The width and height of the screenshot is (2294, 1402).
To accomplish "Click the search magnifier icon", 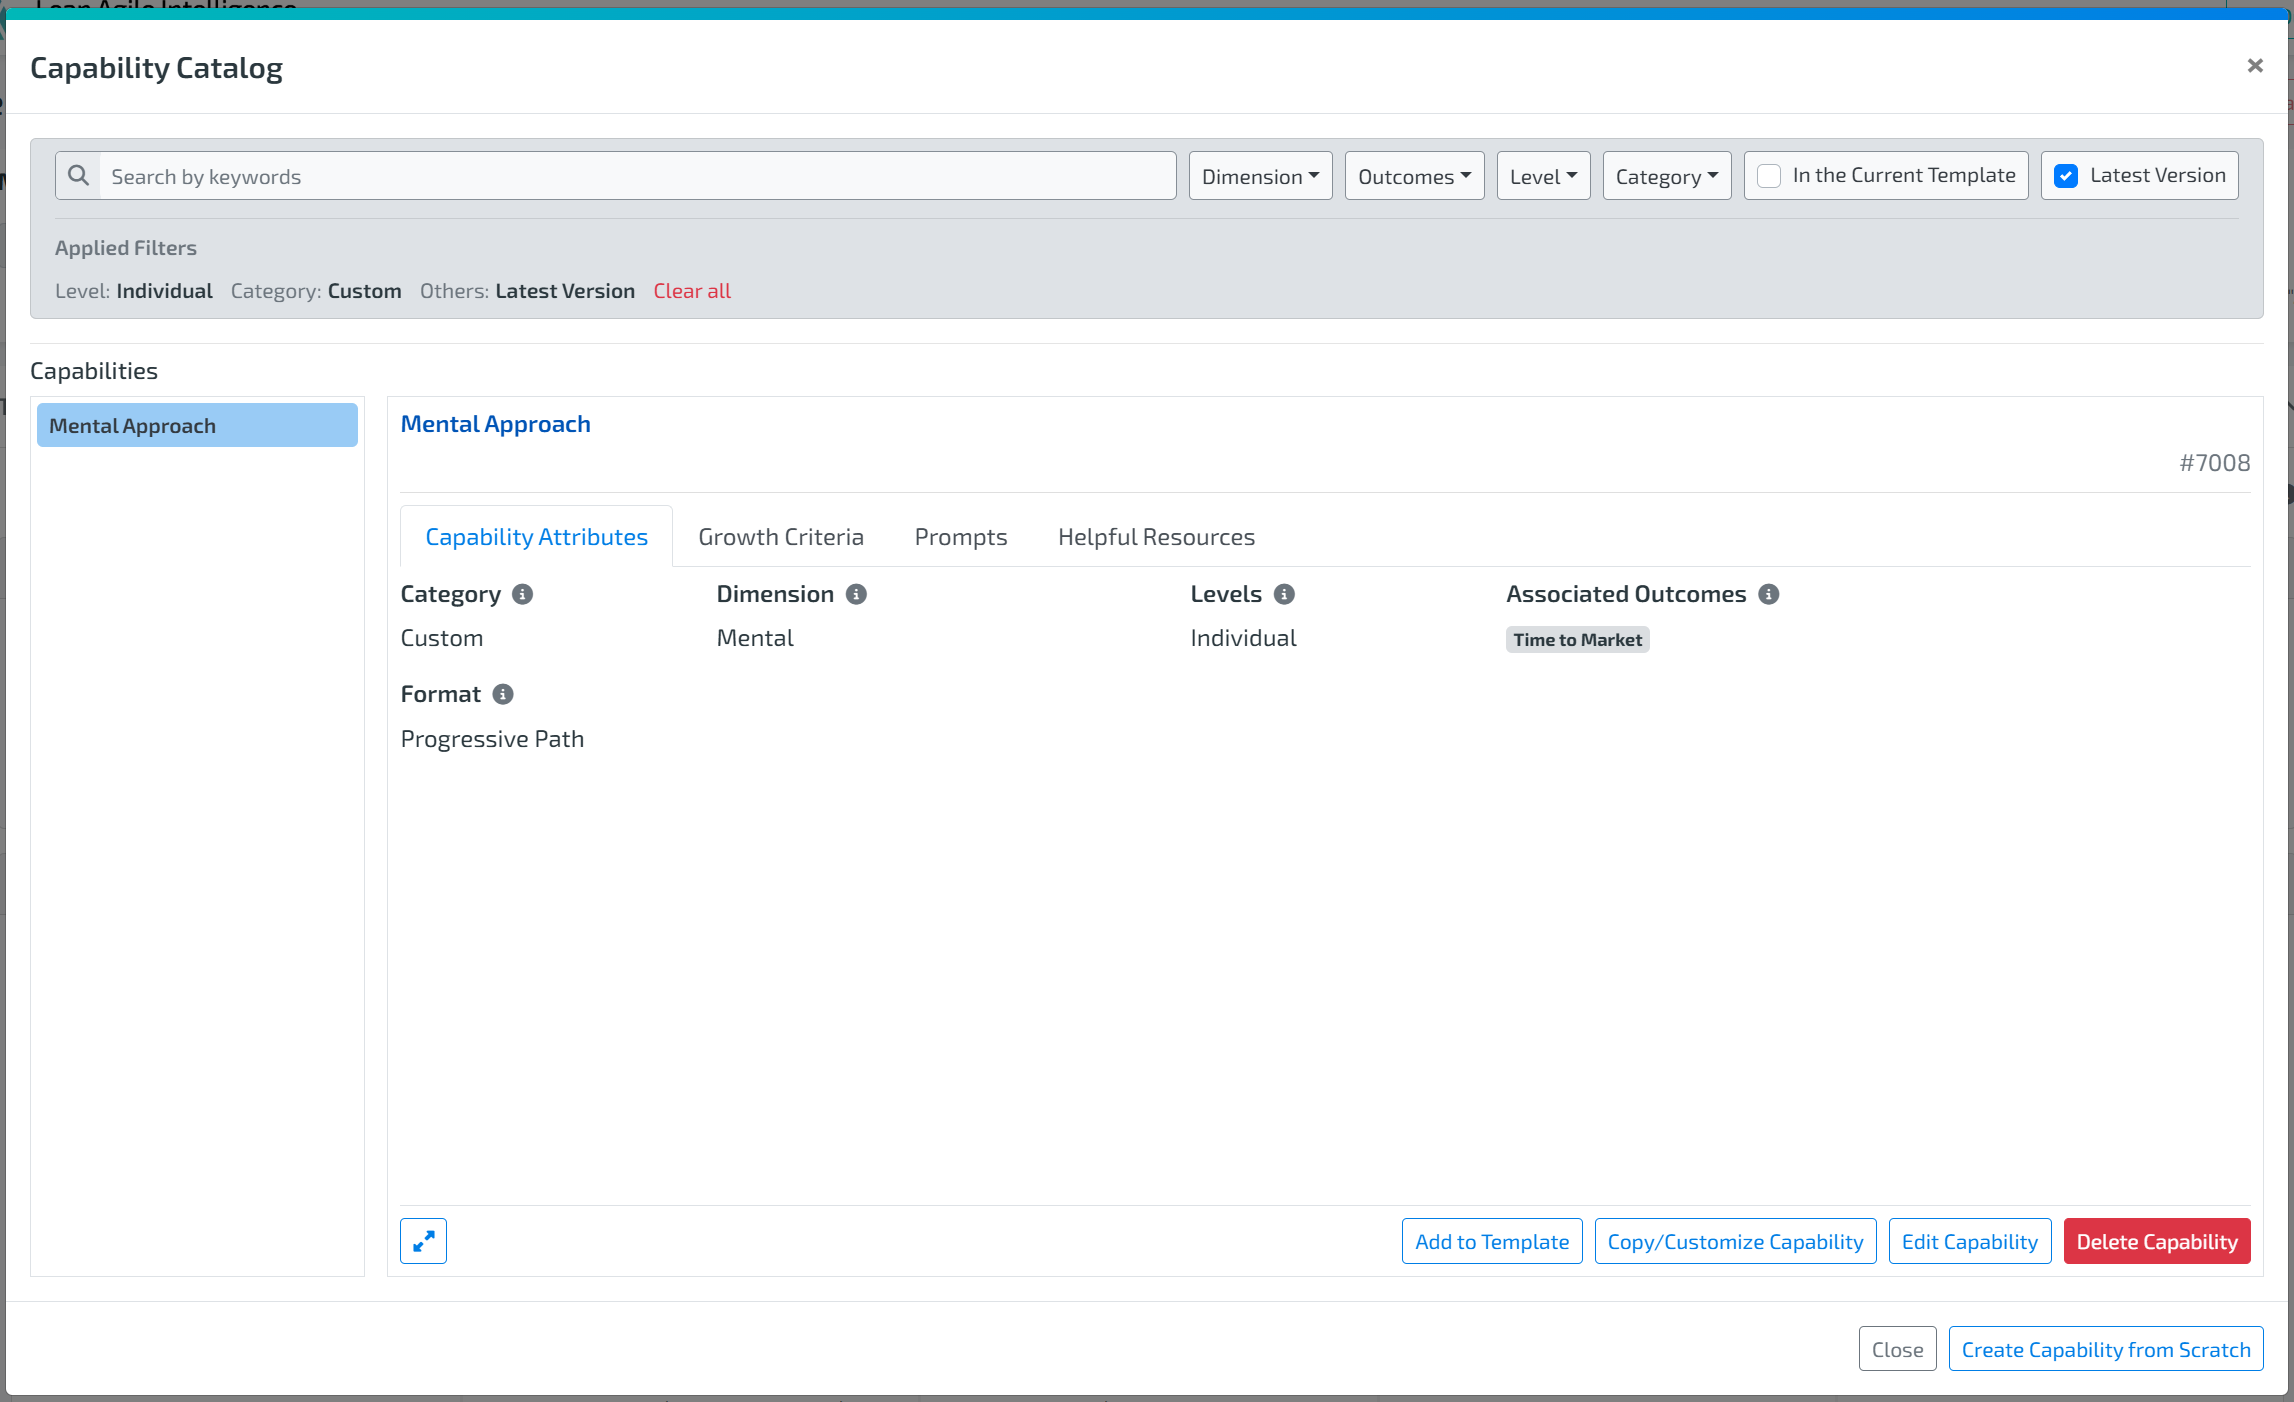I will [x=78, y=176].
